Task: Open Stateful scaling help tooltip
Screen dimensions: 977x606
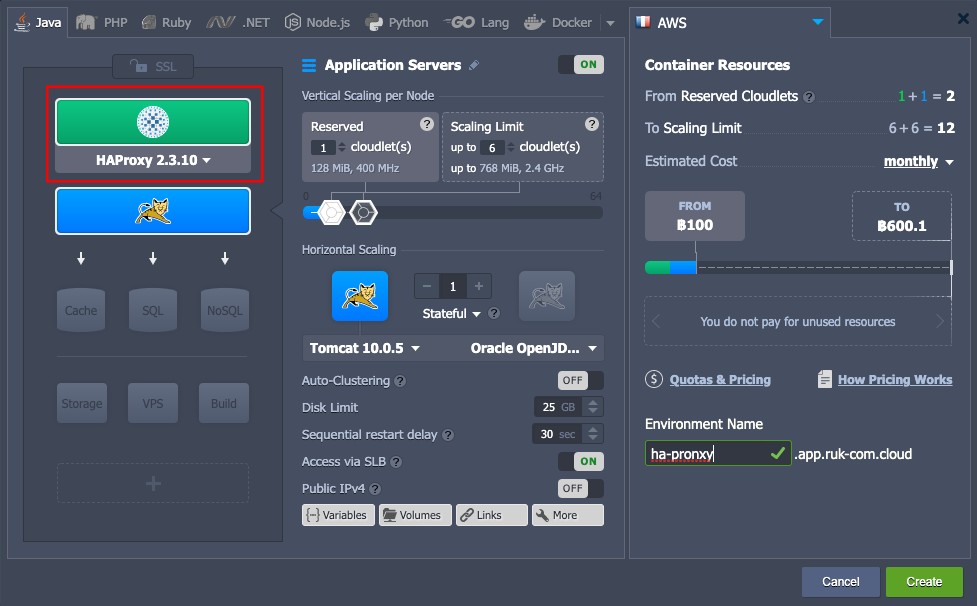Action: (x=494, y=313)
